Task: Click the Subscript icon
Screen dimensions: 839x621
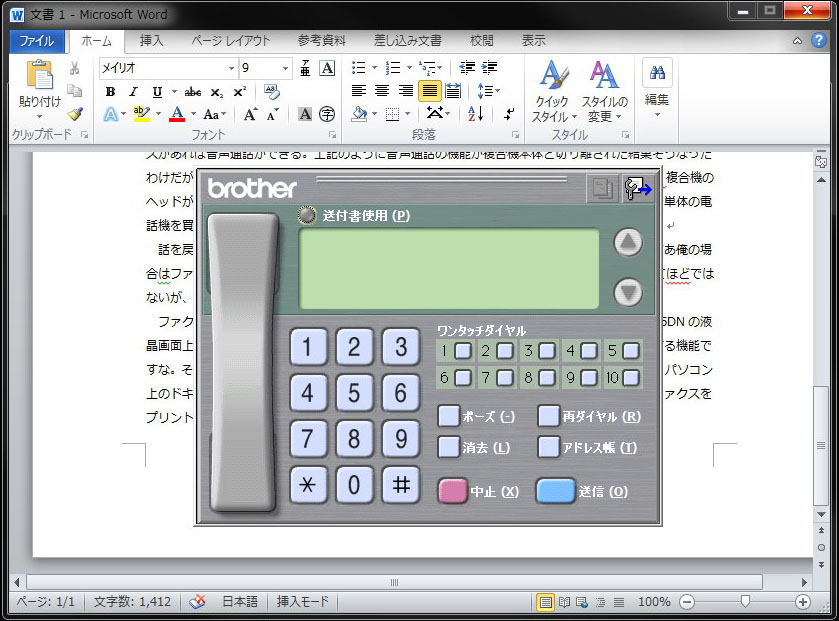Action: pyautogui.click(x=216, y=92)
